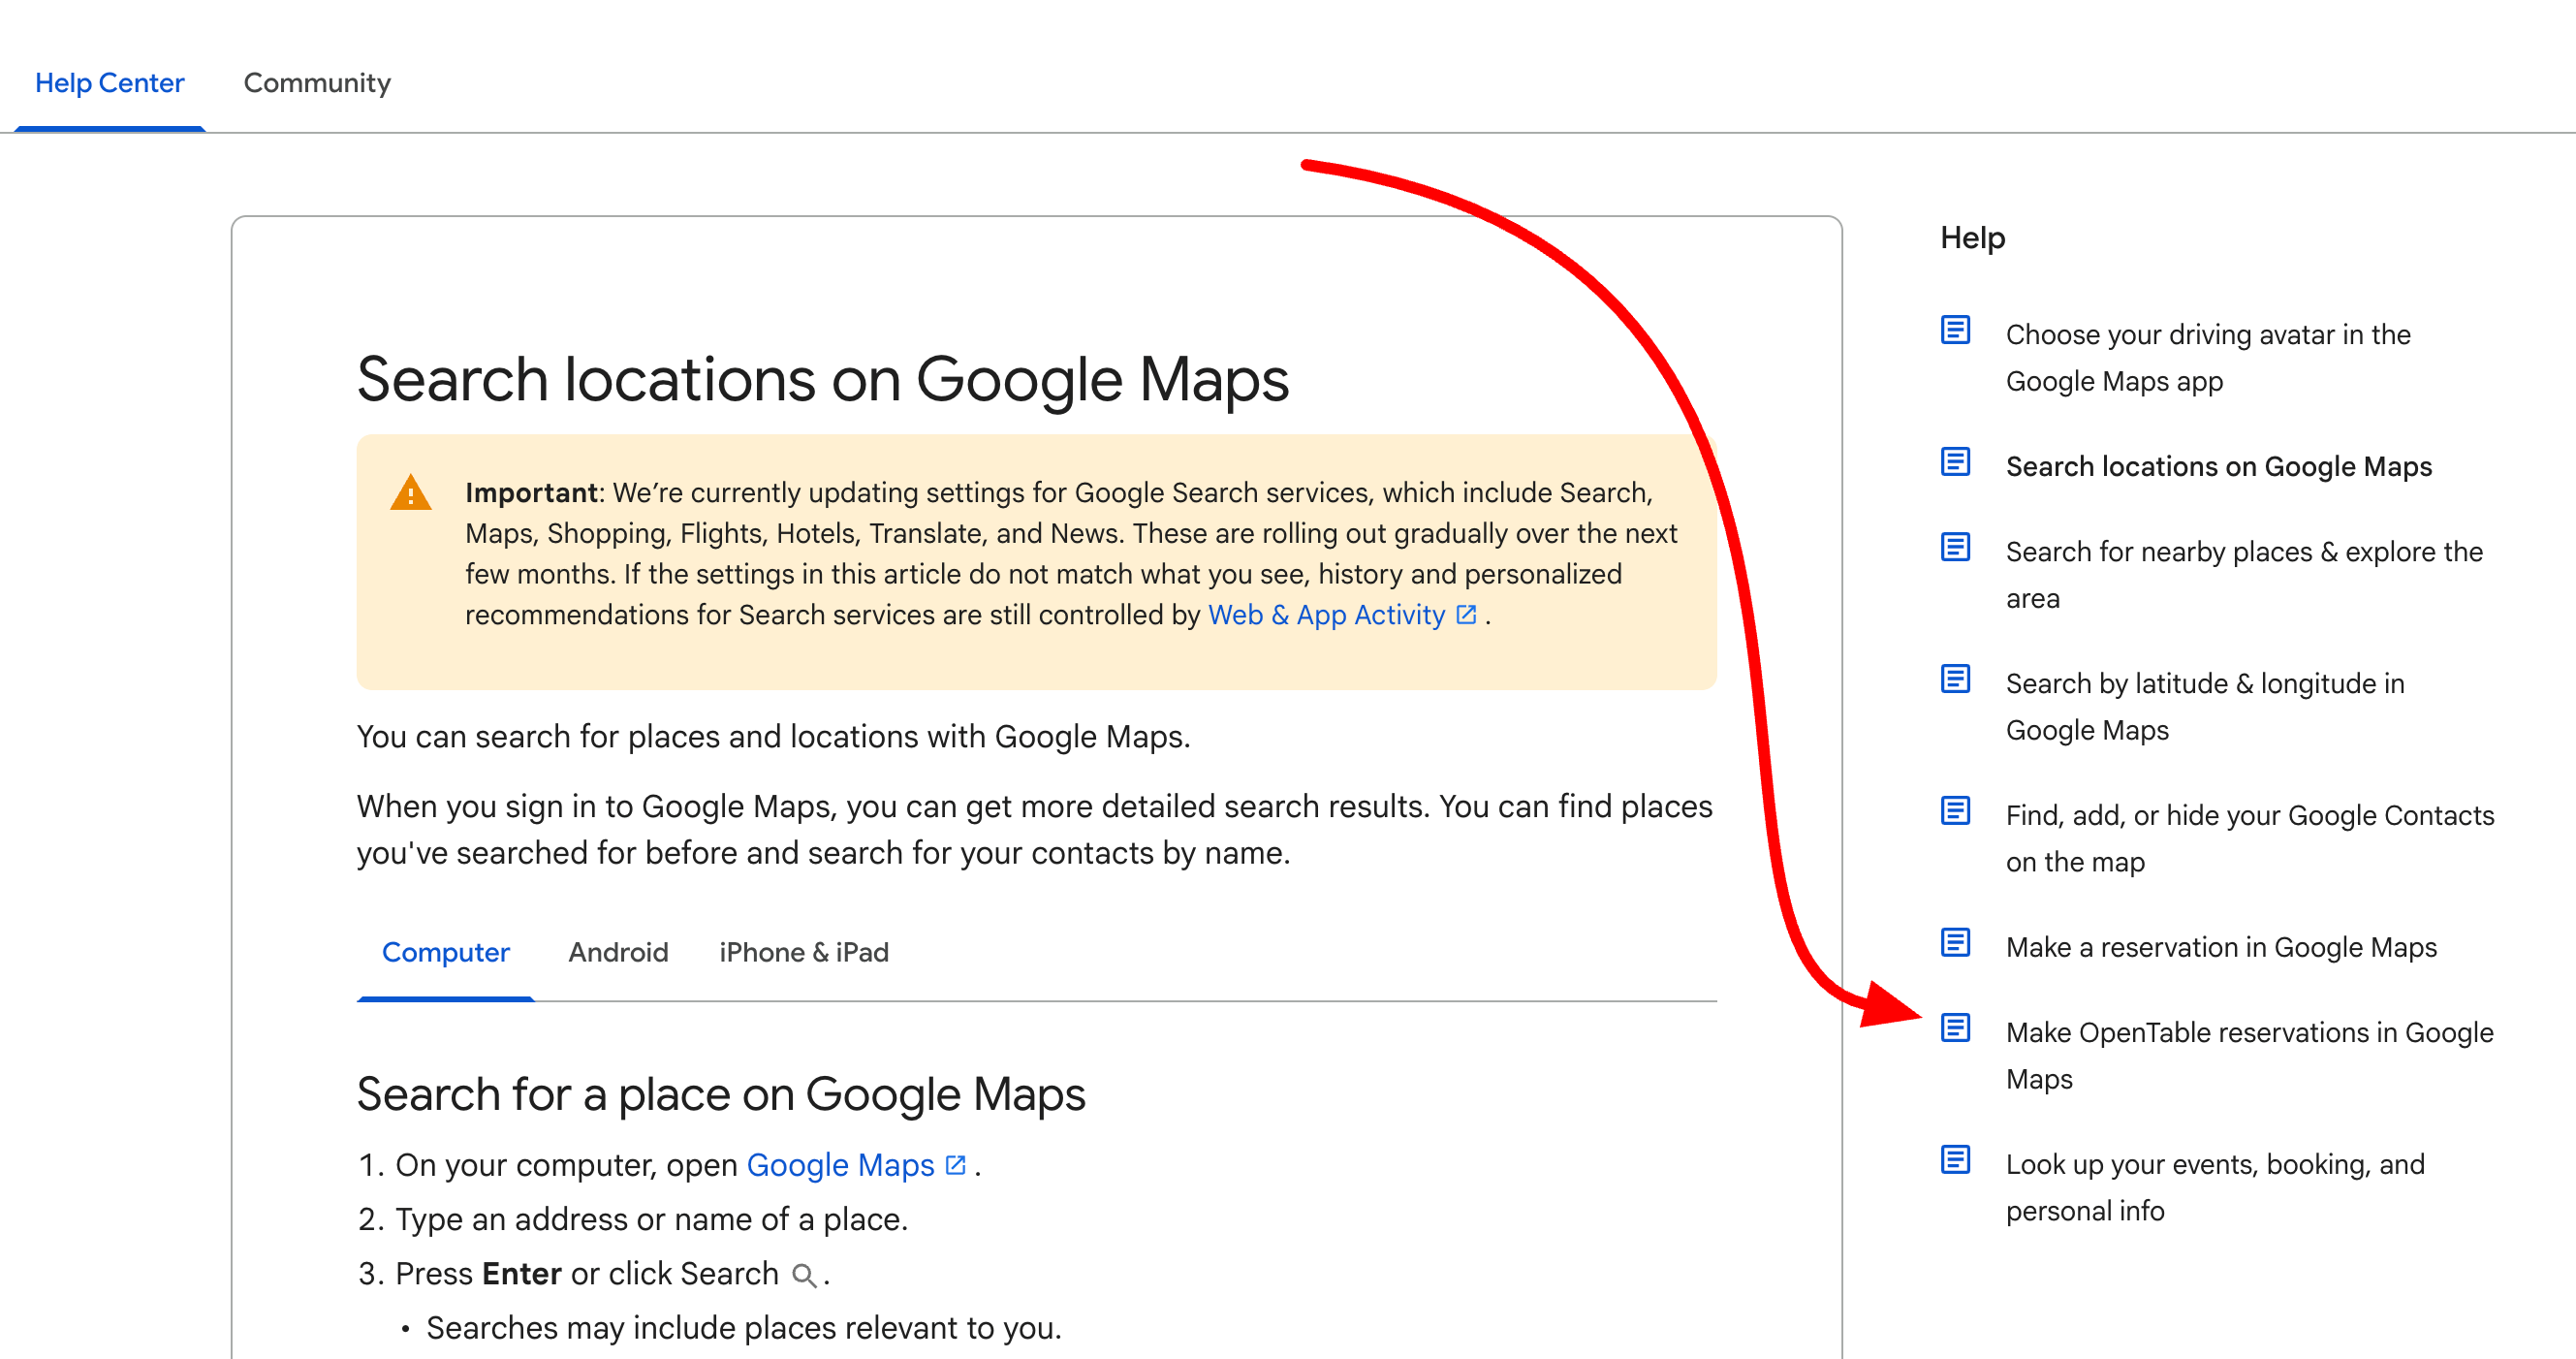The height and width of the screenshot is (1359, 2576).
Task: Open 'Make OpenTable reservations in Google Maps' article
Action: (x=2250, y=1056)
